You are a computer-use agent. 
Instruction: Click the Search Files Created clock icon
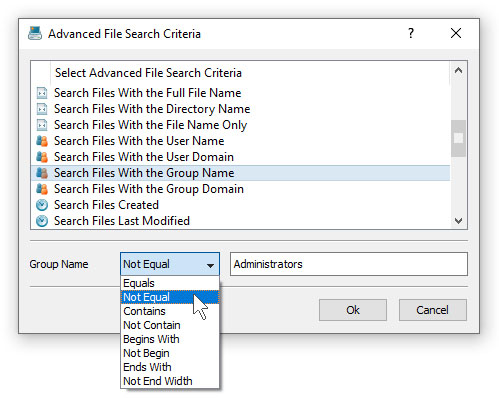[x=42, y=205]
